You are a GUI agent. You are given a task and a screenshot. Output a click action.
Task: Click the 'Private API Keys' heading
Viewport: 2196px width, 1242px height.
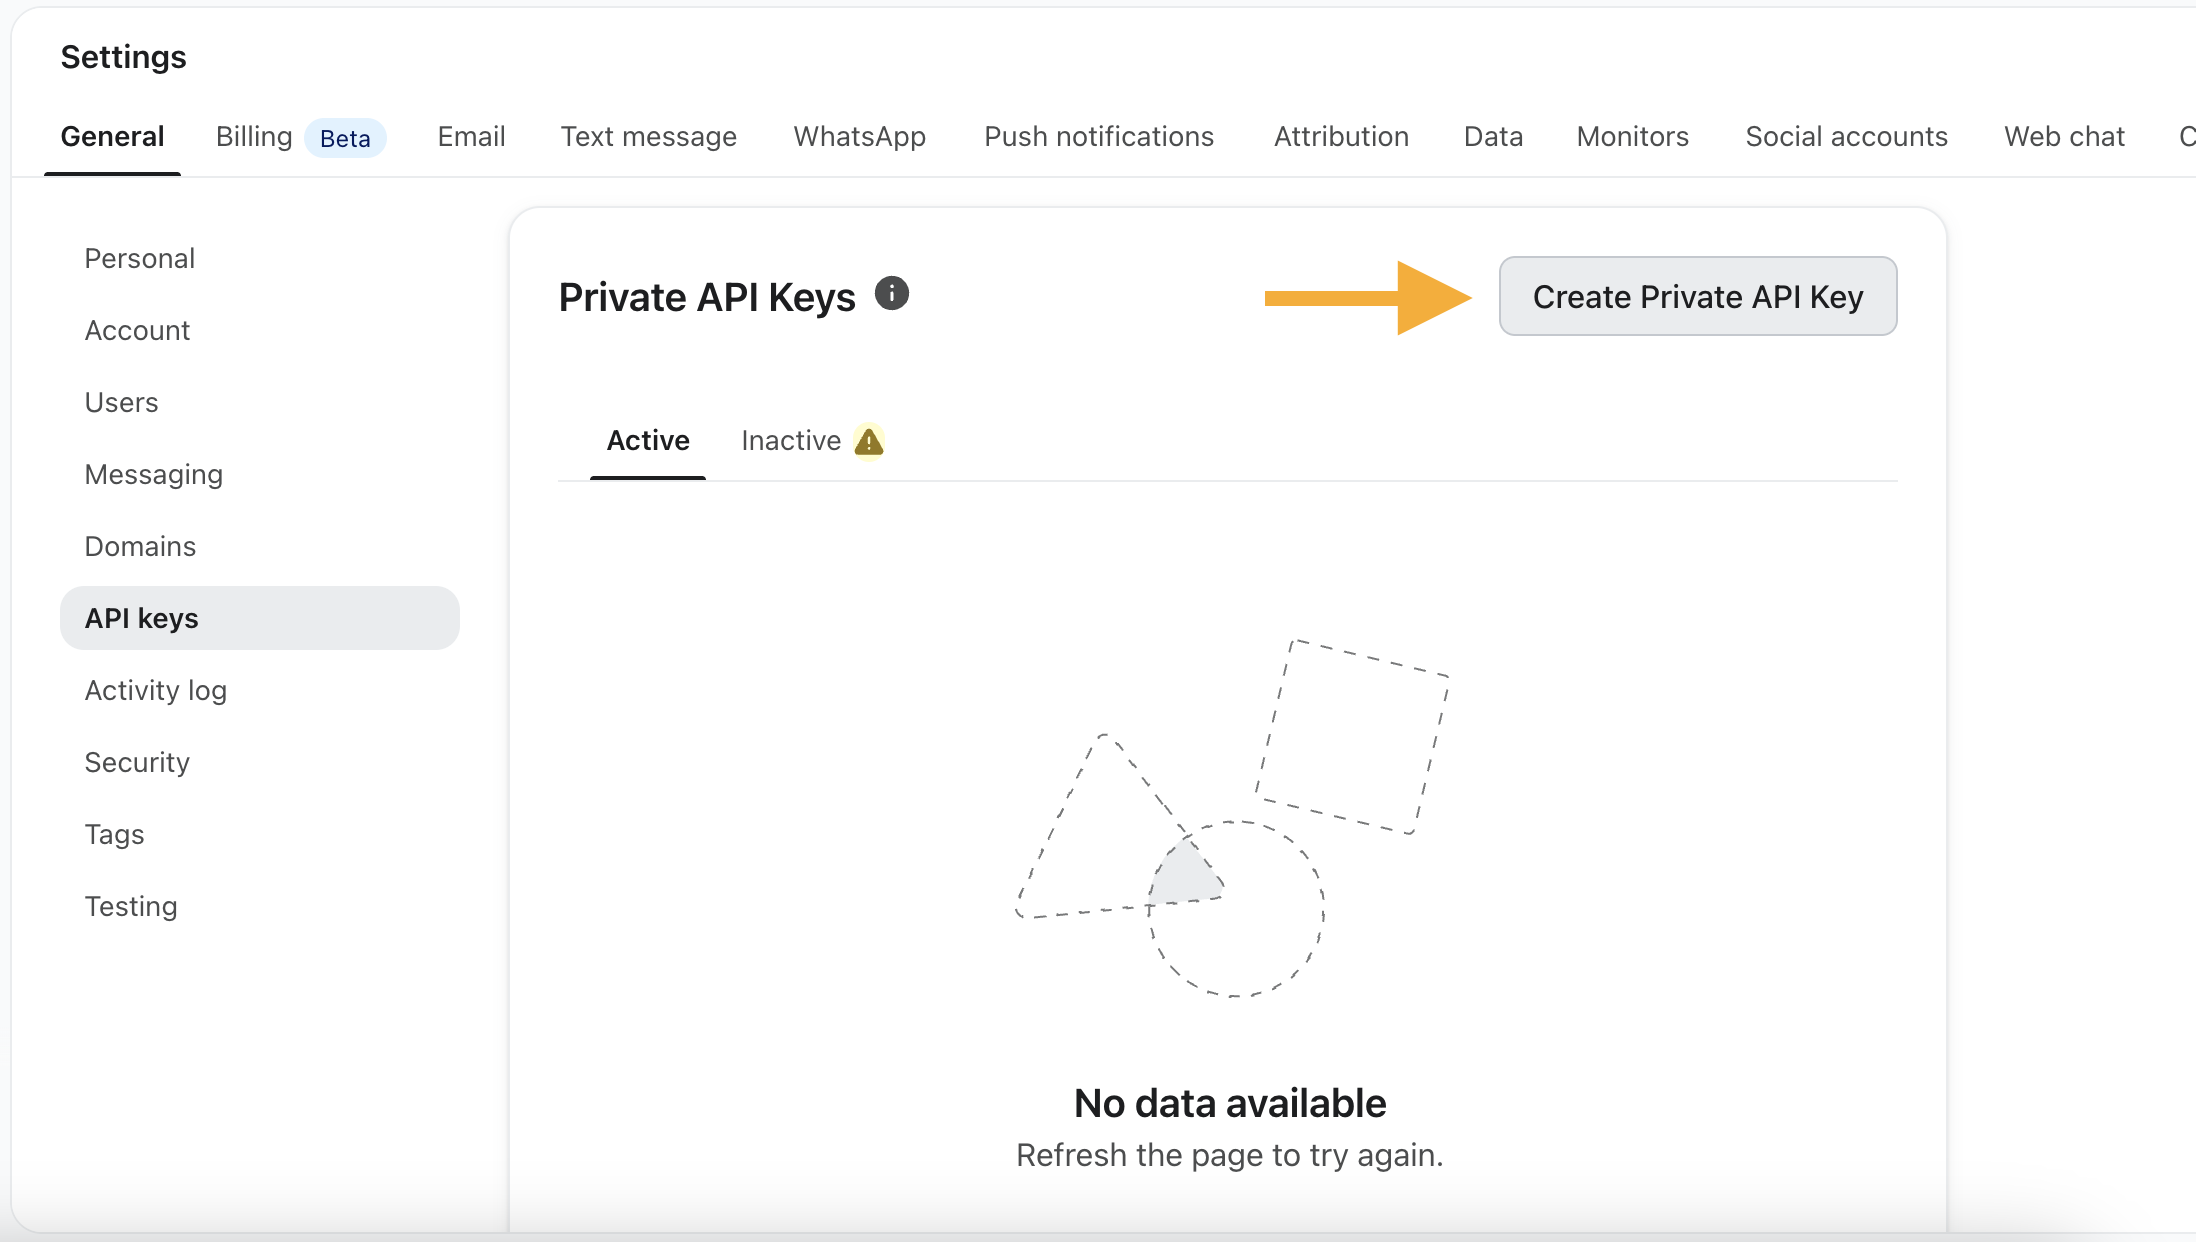(707, 297)
